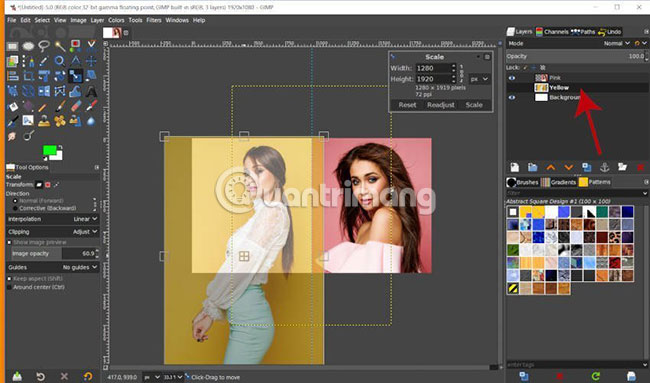Toggle the lock alpha channel icon

pos(542,68)
